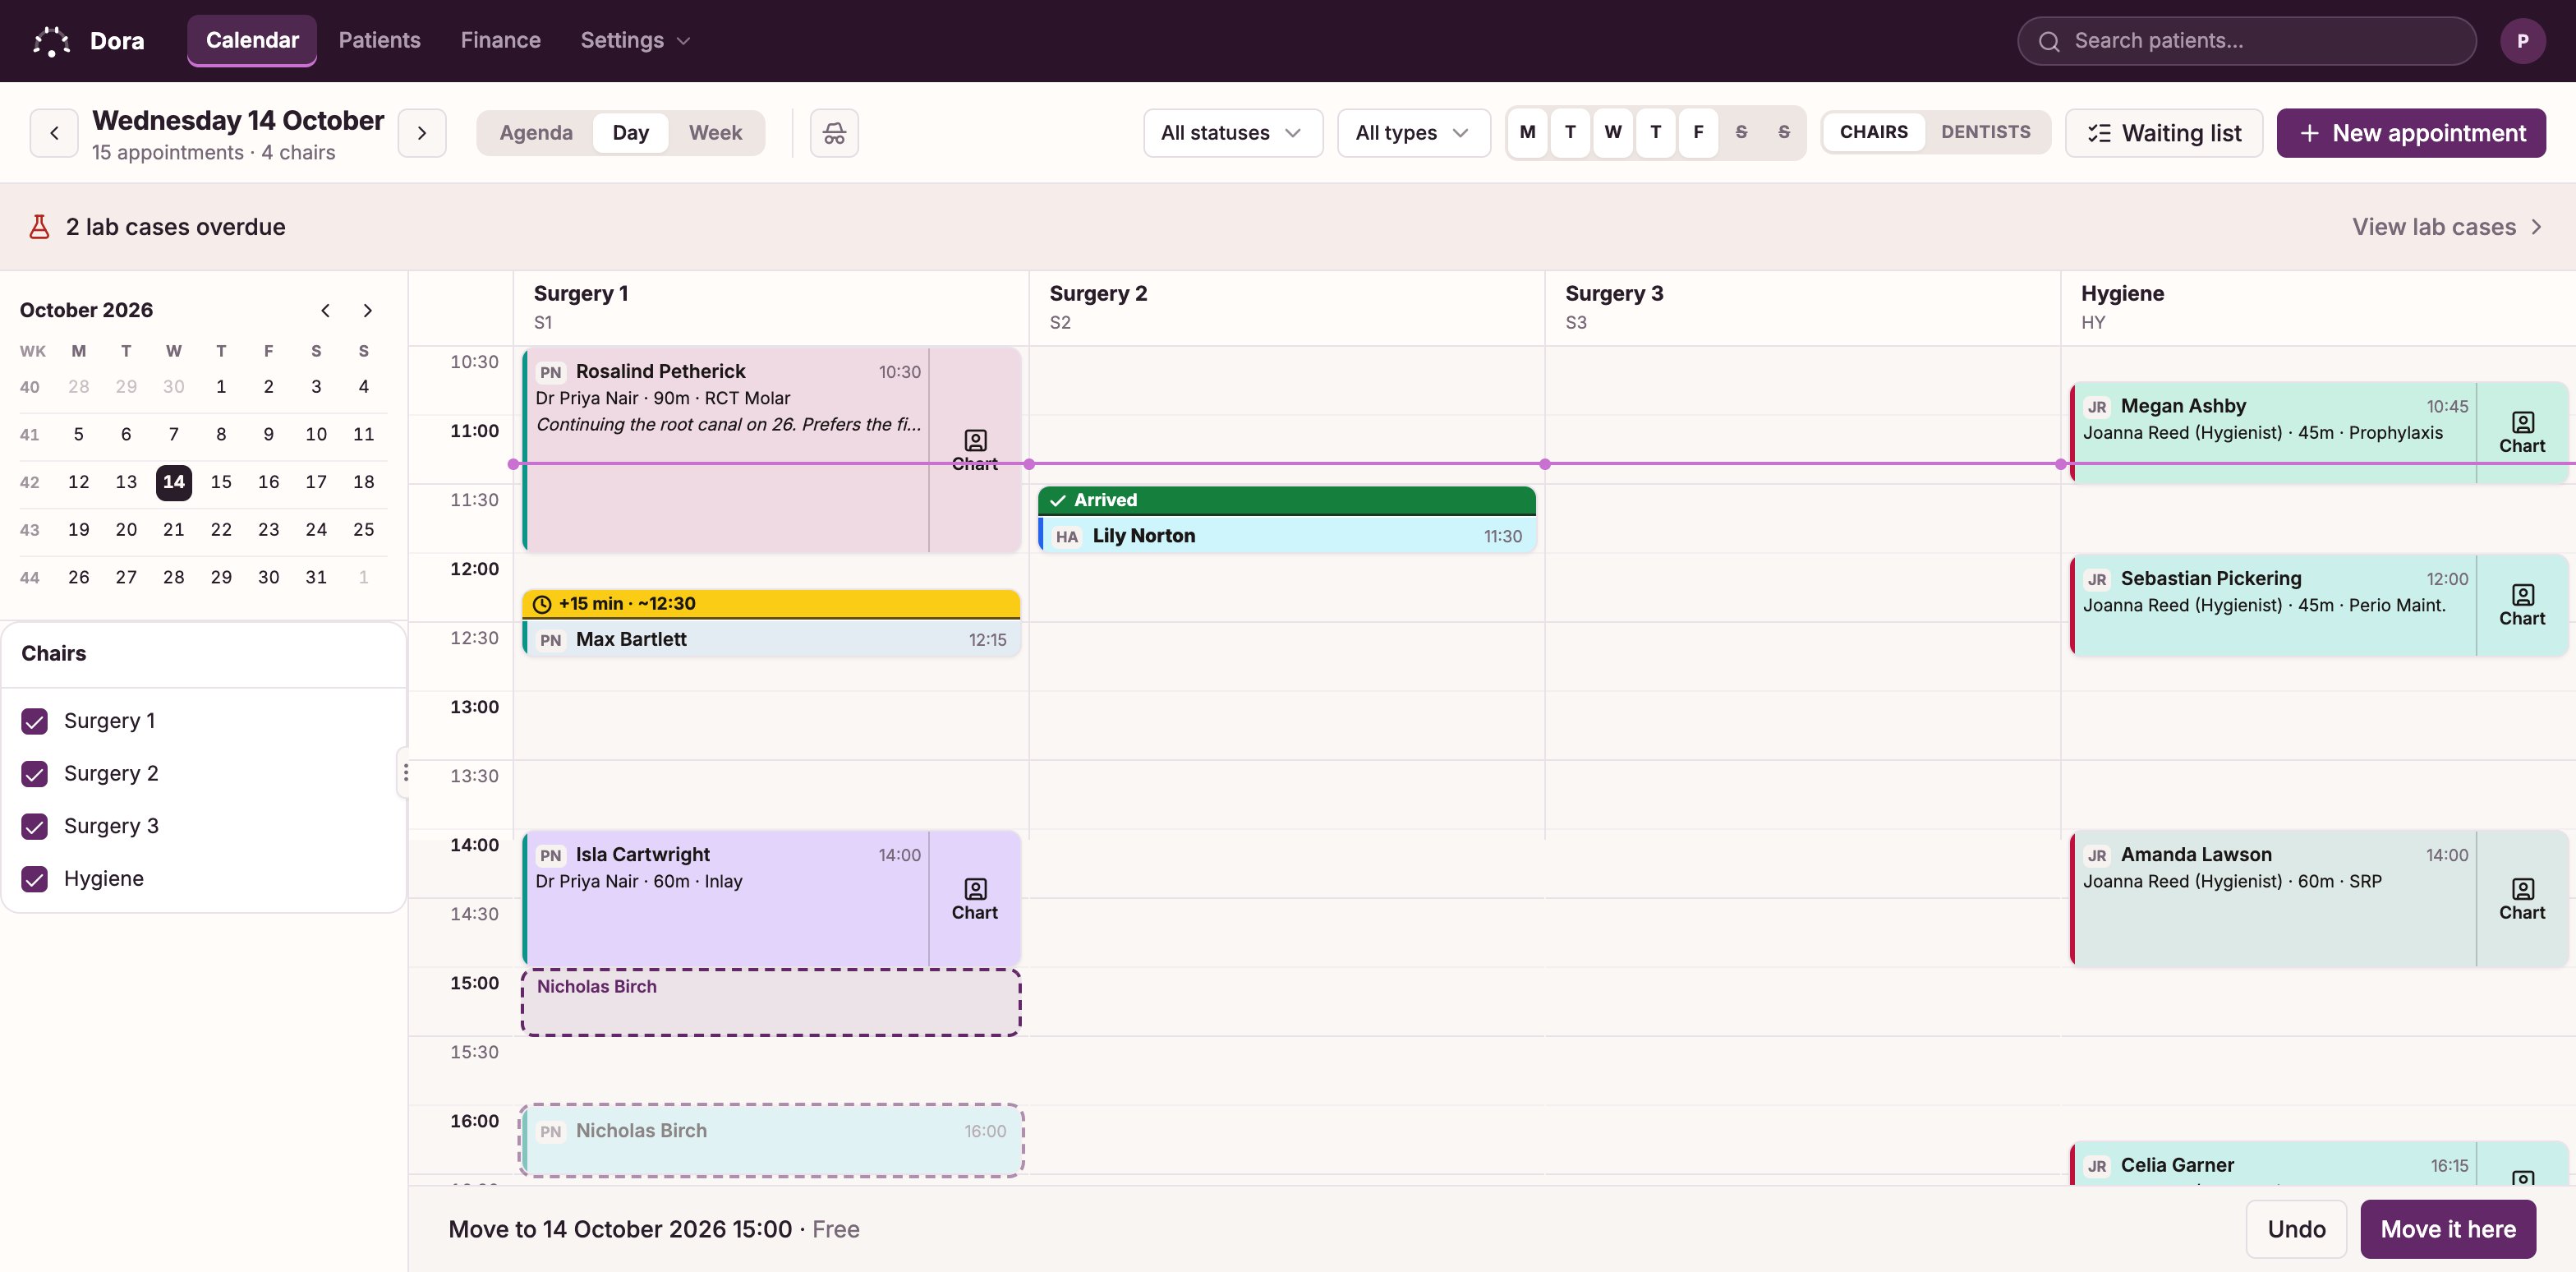The image size is (2576, 1272).
Task: Open the Finance tab
Action: pos(500,41)
